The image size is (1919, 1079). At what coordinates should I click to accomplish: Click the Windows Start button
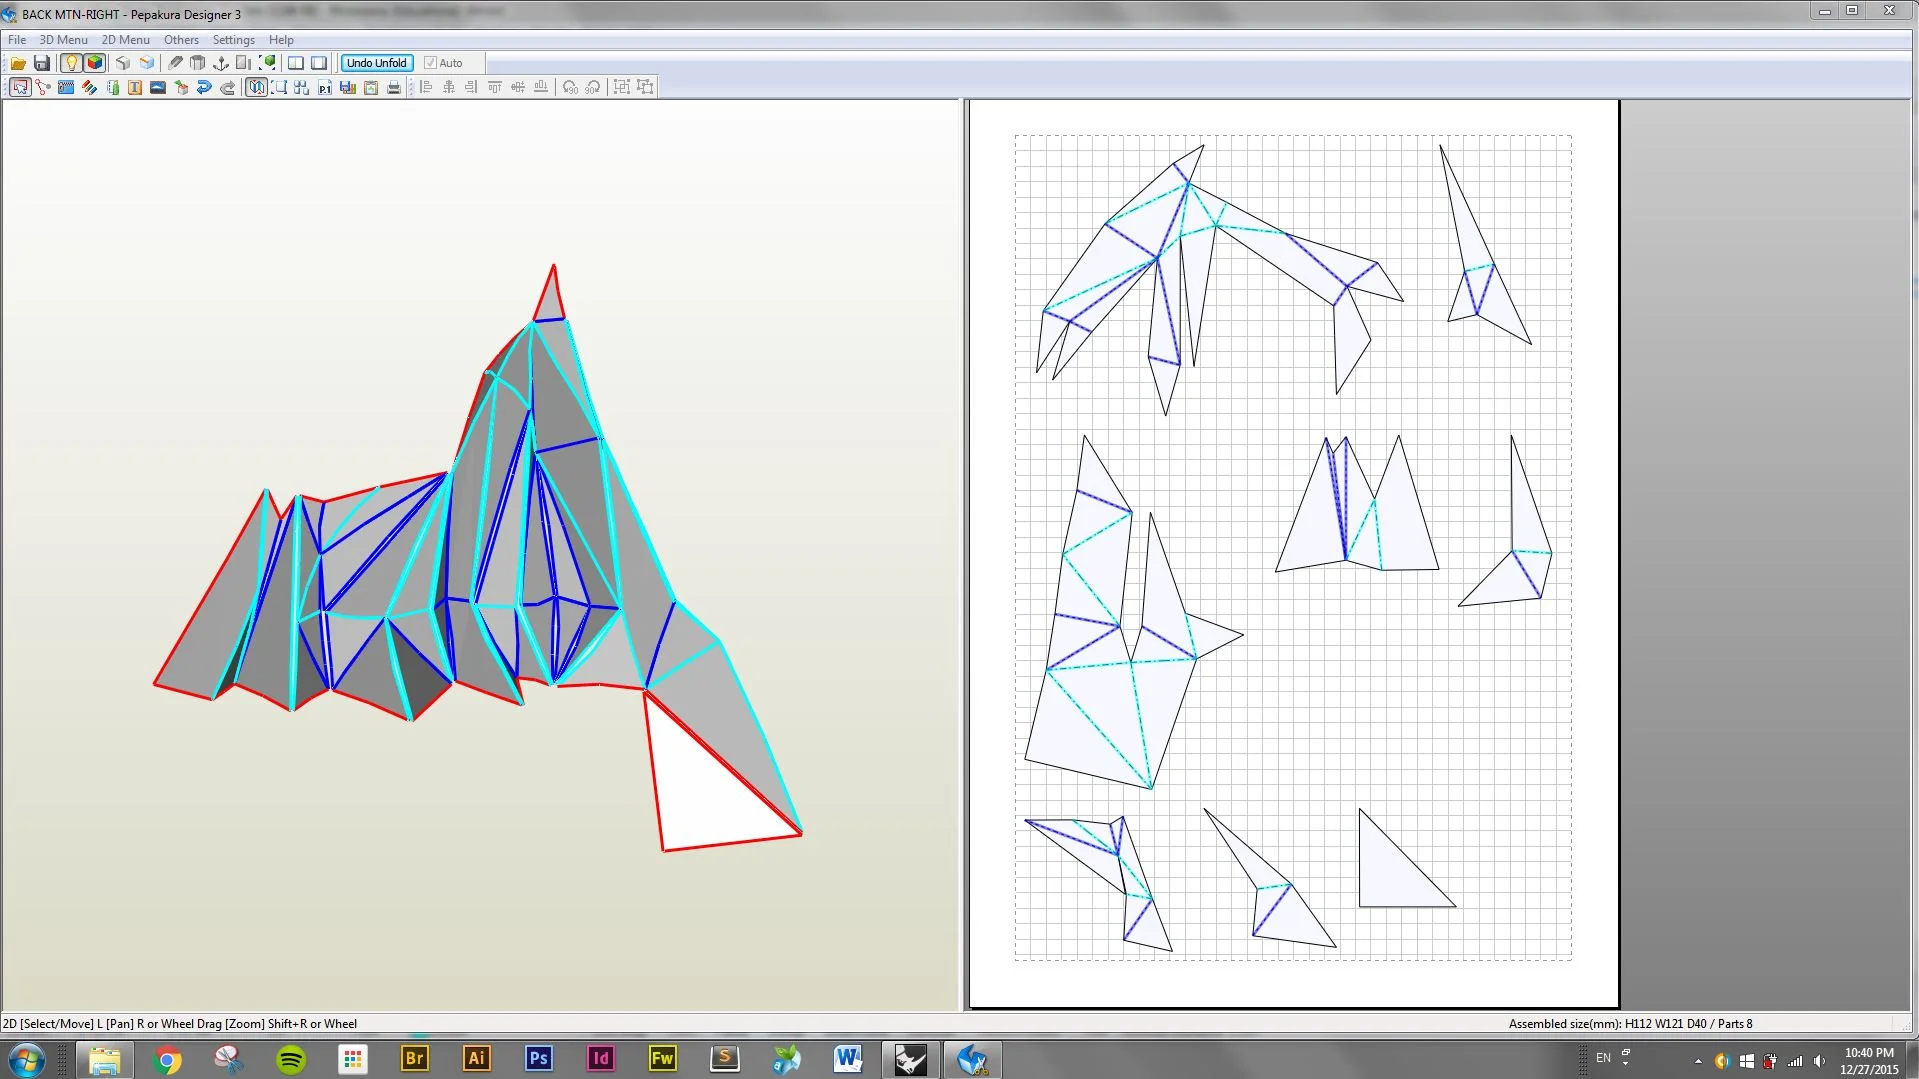27,1060
